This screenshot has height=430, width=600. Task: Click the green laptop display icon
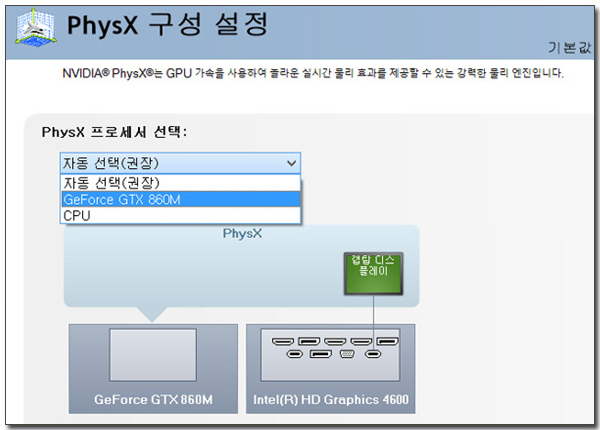(373, 274)
